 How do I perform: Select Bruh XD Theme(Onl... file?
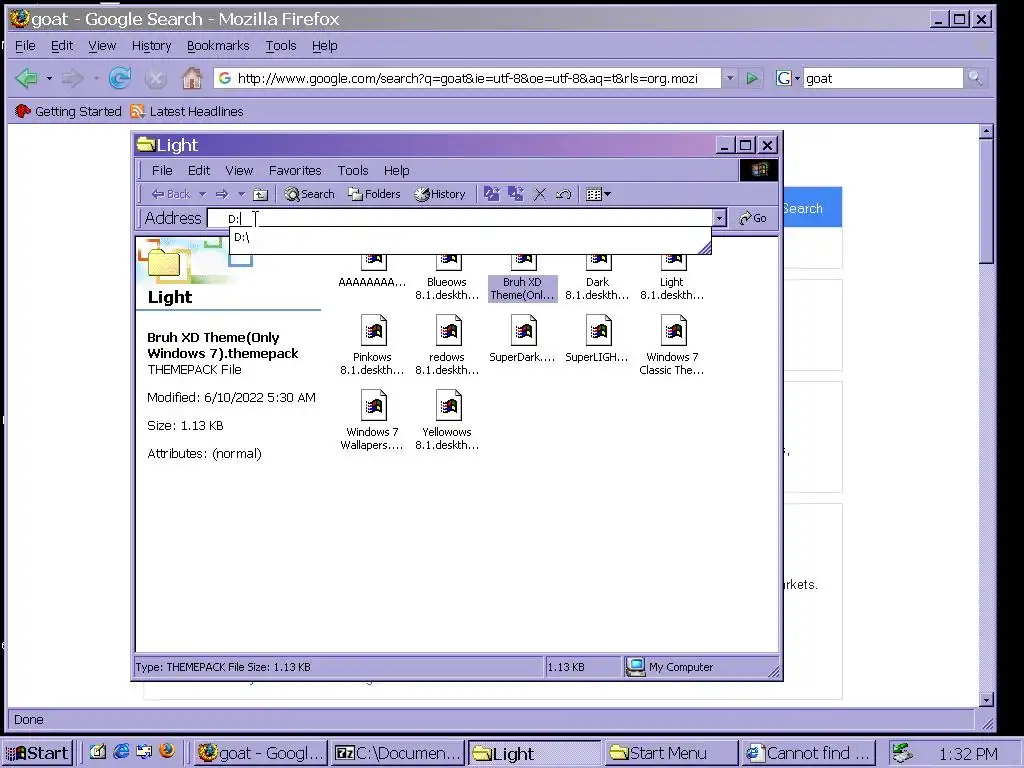(522, 279)
